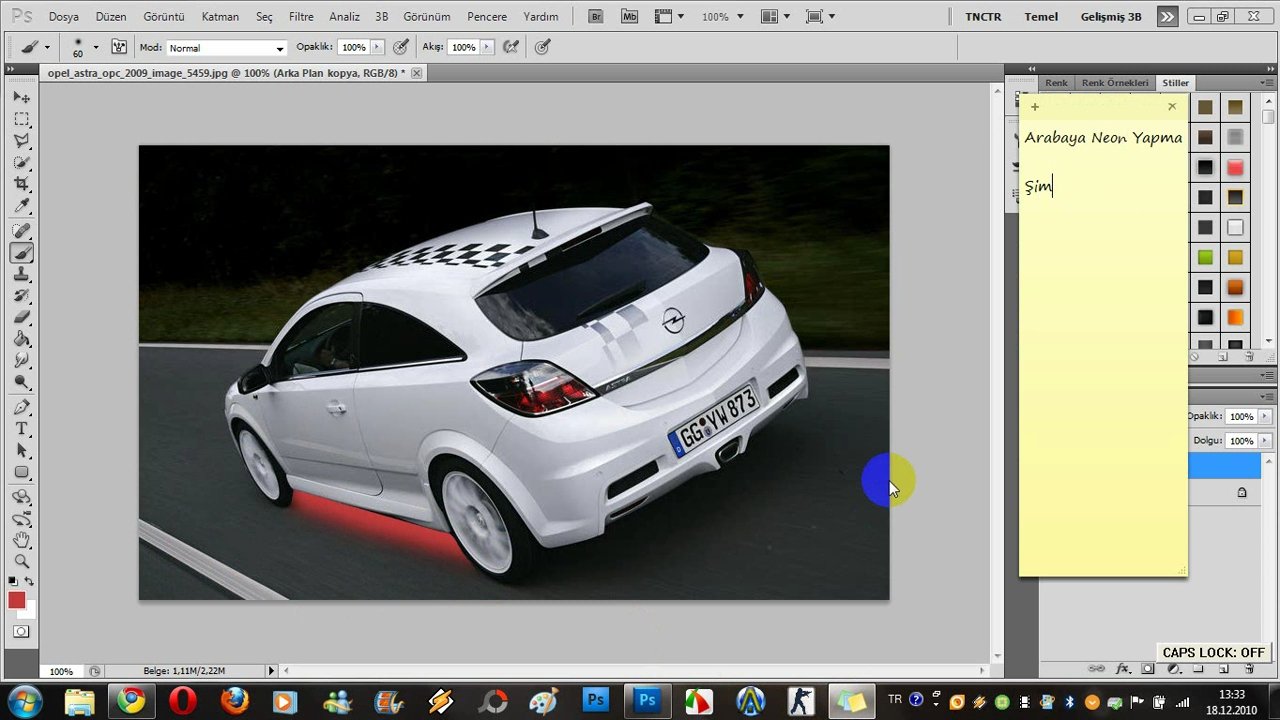Select the Smudge tool
1280x720 pixels.
tap(21, 361)
